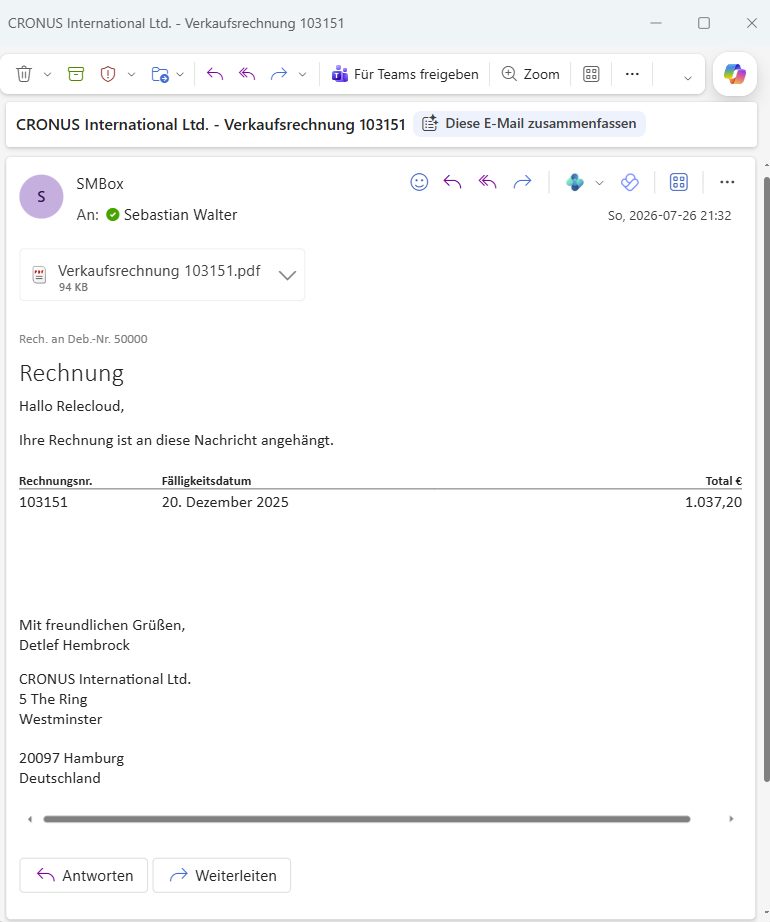Minimize the email window
Image resolution: width=770 pixels, height=922 pixels.
[656, 23]
